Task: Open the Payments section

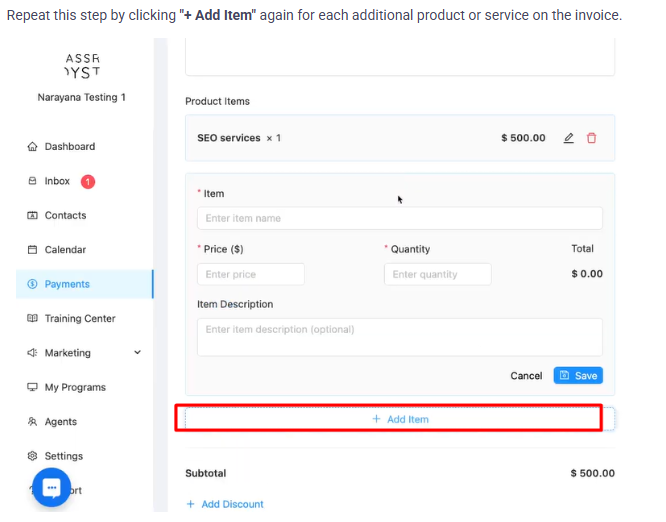Action: (x=67, y=284)
